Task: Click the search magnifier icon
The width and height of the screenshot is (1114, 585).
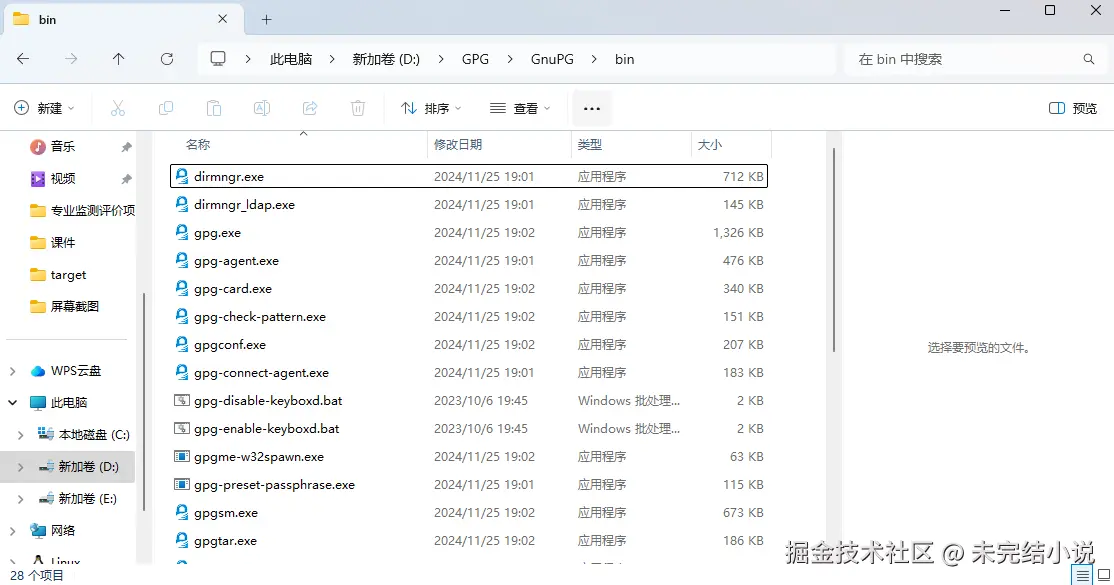Action: click(1088, 59)
